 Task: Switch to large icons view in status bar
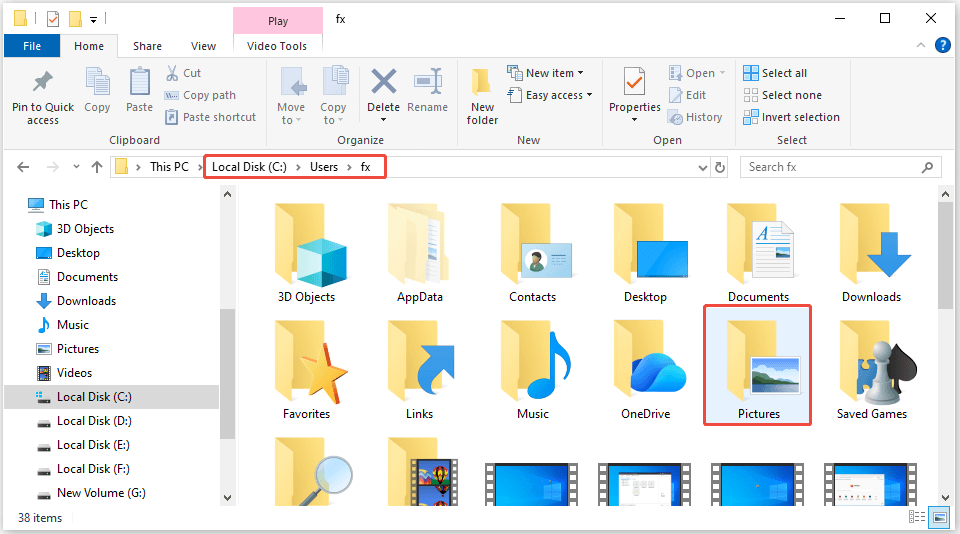(939, 517)
